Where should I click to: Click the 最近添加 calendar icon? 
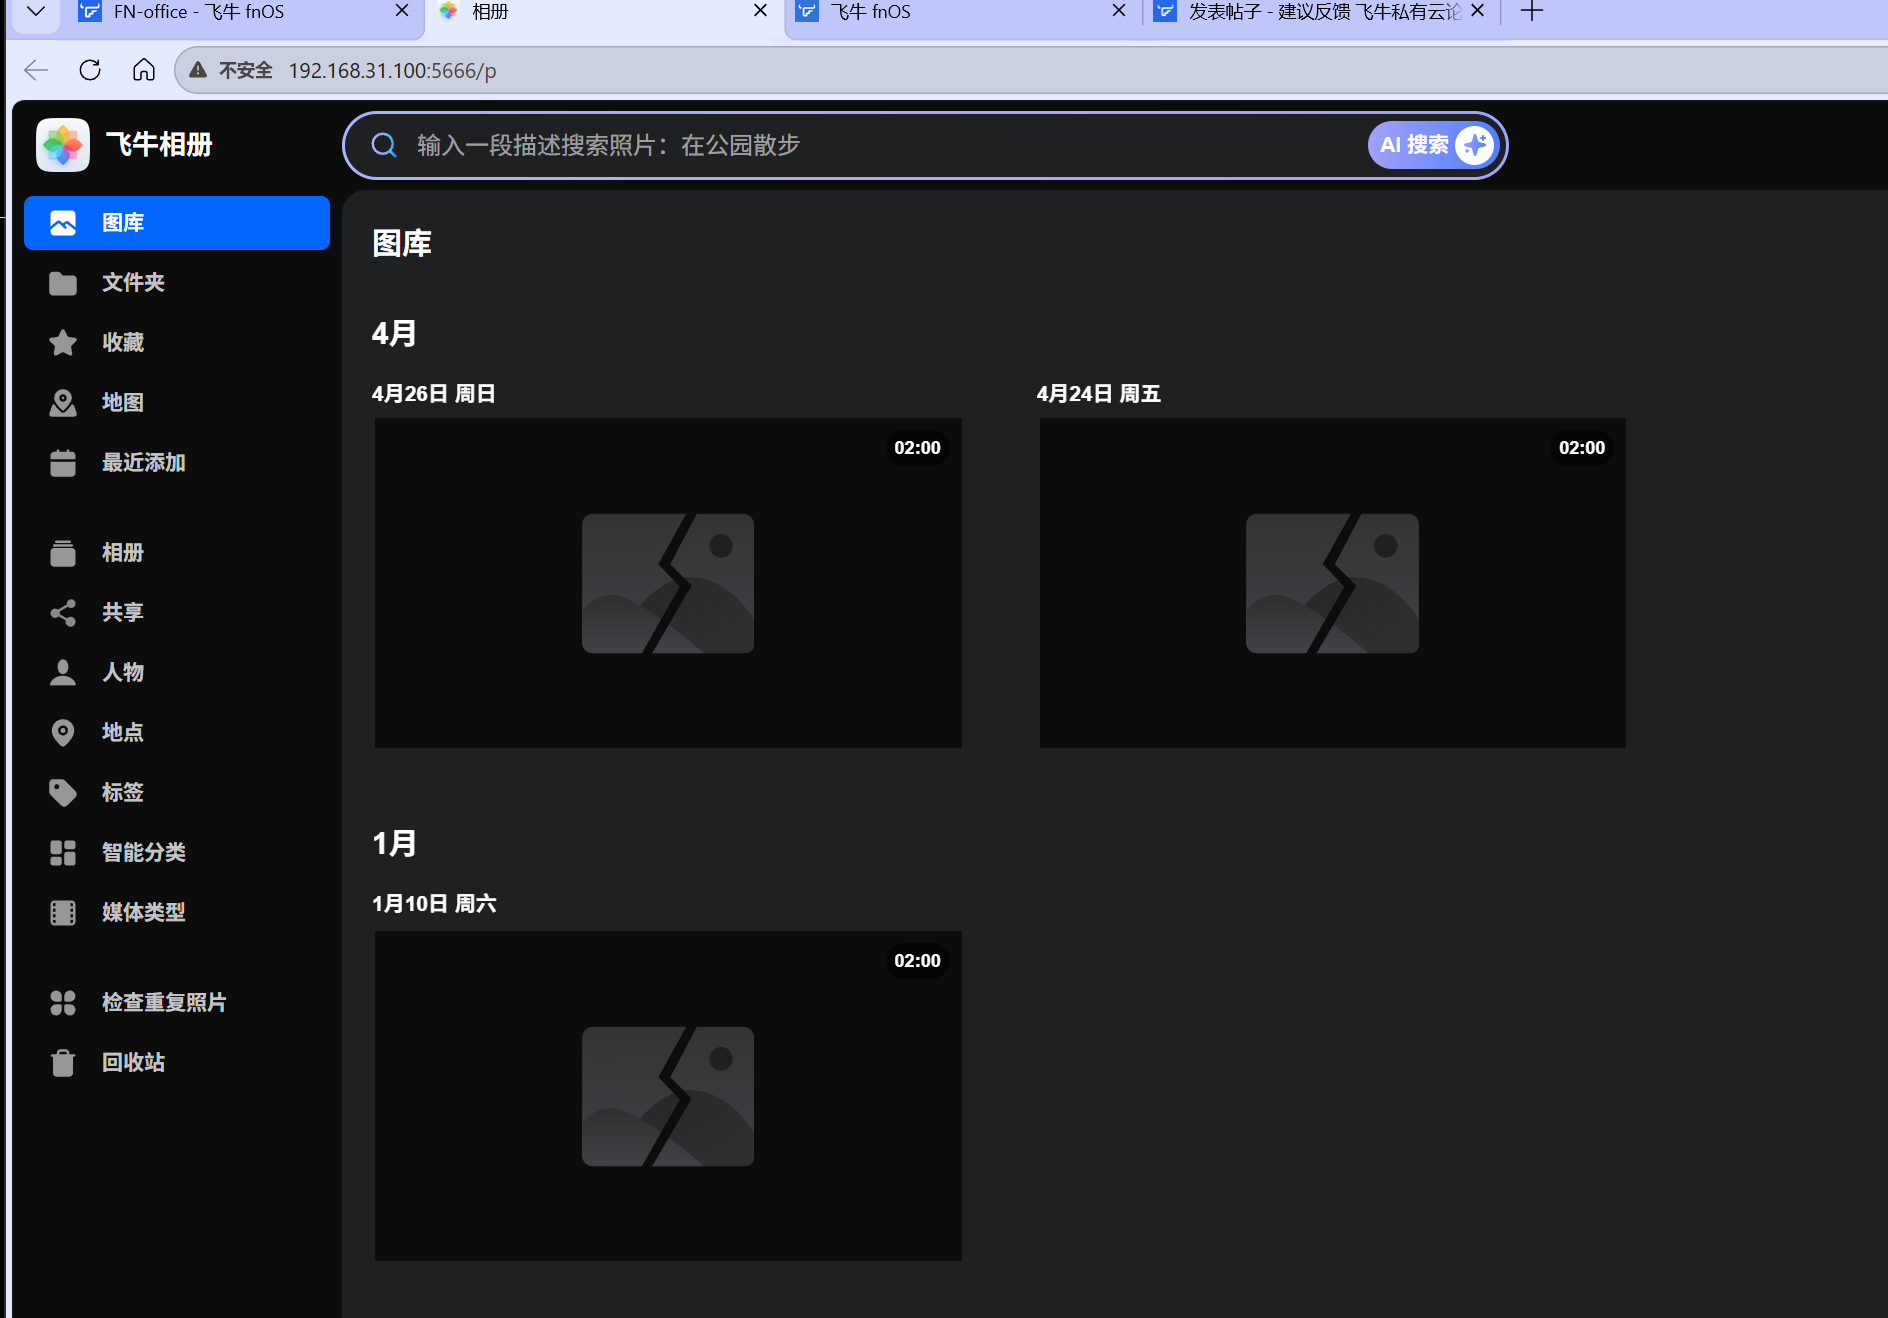[63, 463]
